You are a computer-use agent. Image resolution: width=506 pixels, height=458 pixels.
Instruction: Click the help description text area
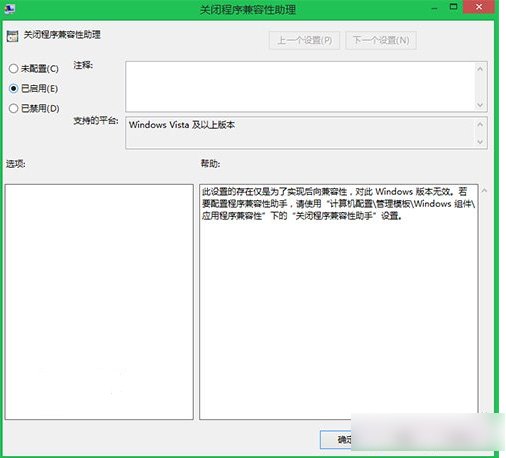click(339, 302)
